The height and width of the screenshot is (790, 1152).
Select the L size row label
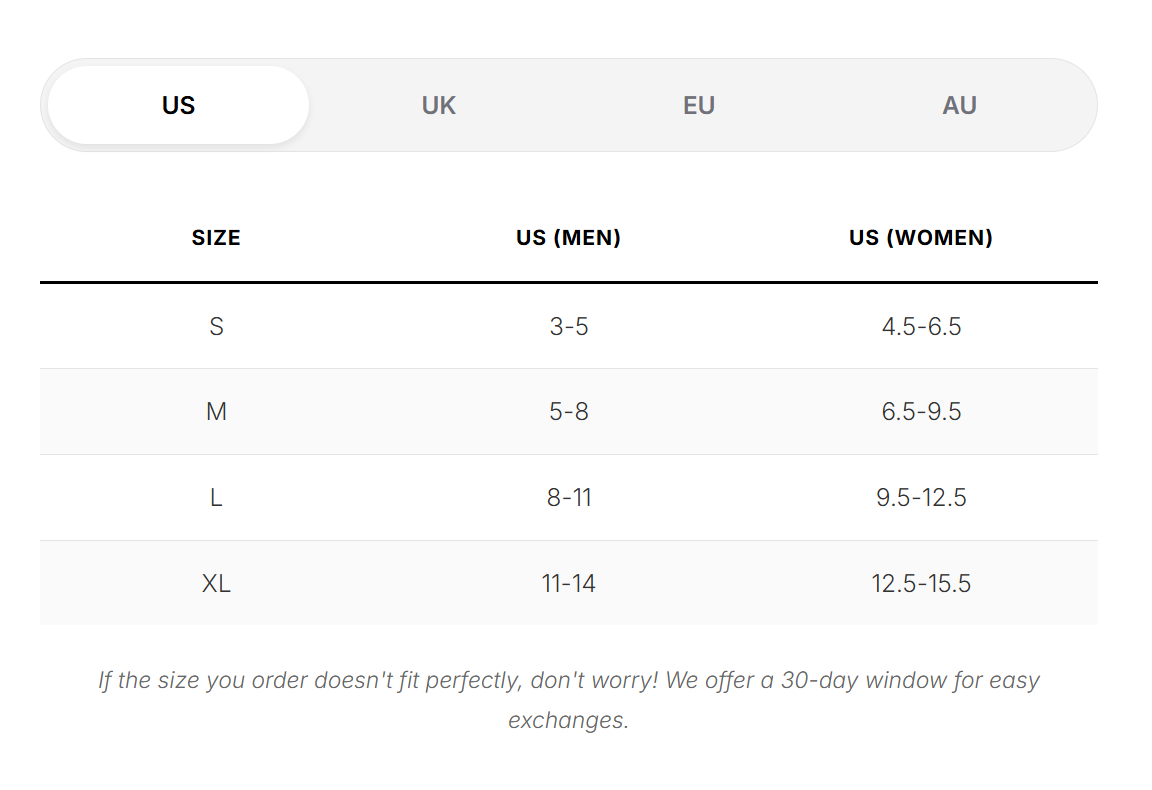[x=216, y=498]
